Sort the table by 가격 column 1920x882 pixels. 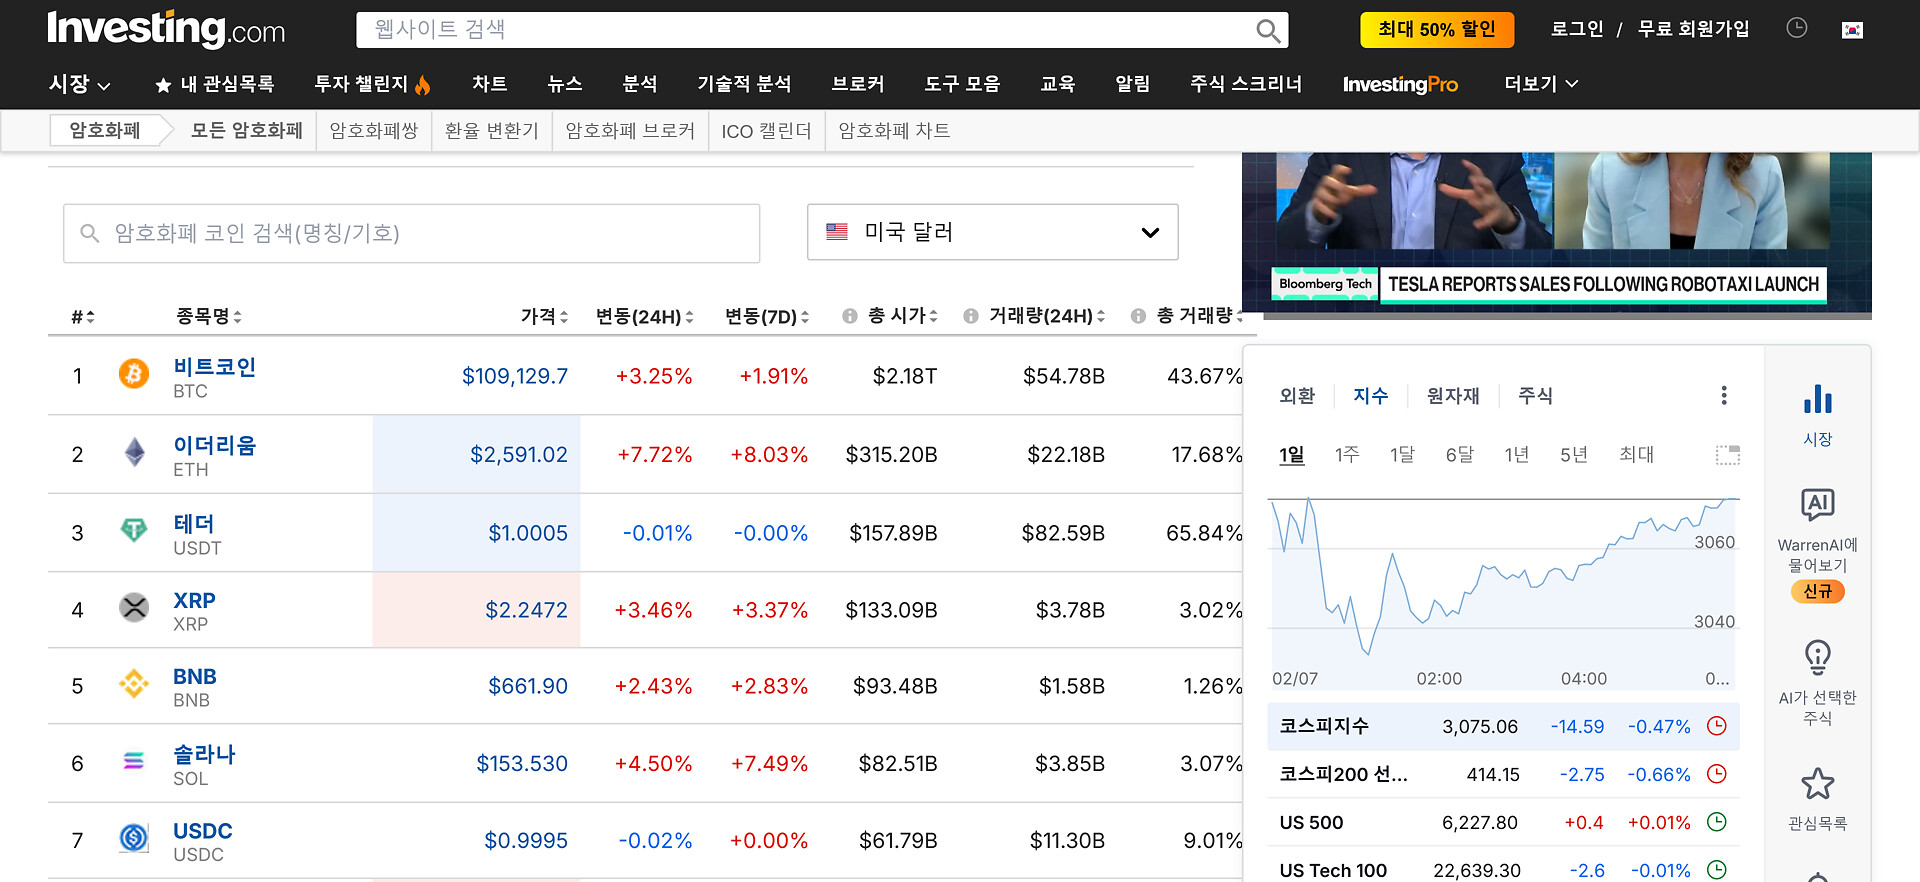[544, 317]
